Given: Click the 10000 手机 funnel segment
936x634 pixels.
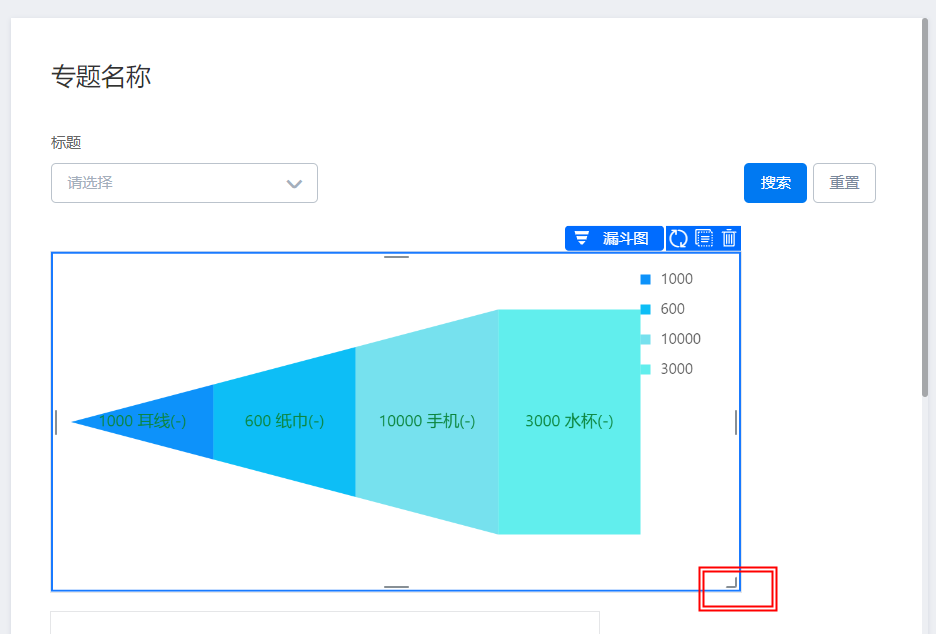Looking at the screenshot, I should point(427,421).
